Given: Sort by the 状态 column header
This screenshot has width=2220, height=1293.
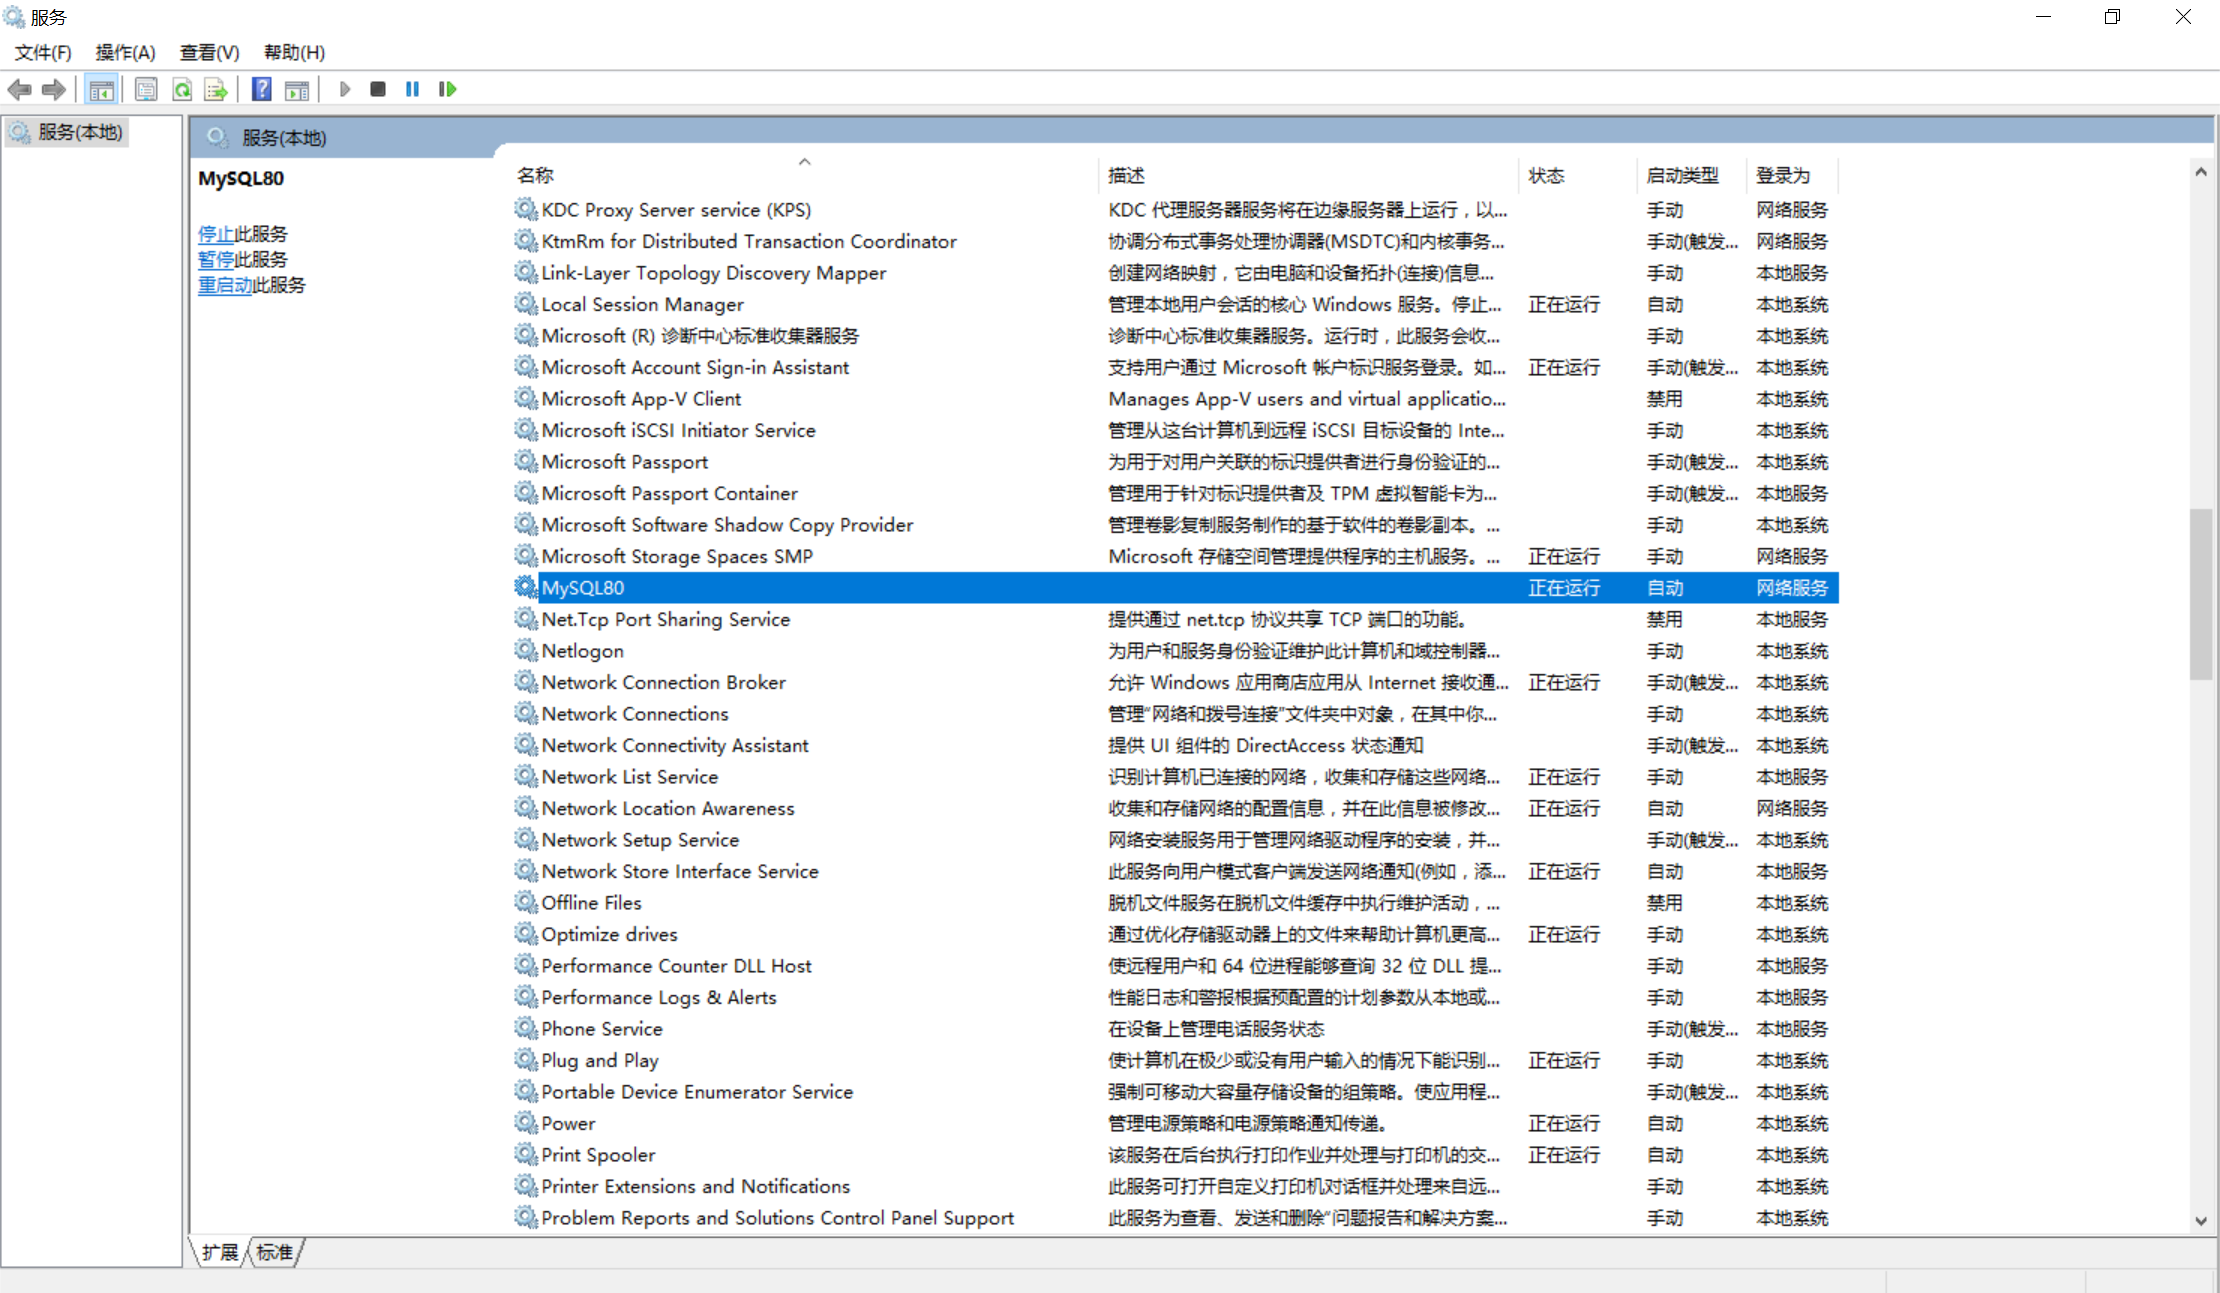Looking at the screenshot, I should 1578,175.
